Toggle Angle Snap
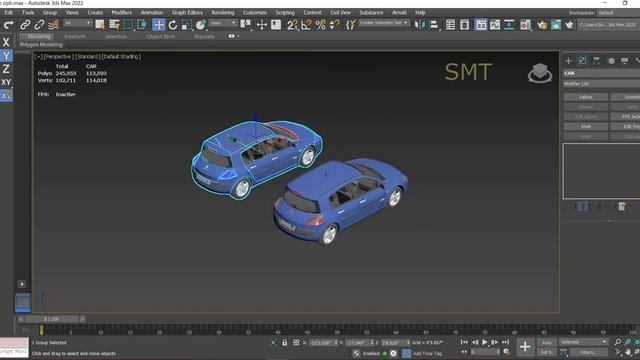The width and height of the screenshot is (640, 360). coord(306,25)
